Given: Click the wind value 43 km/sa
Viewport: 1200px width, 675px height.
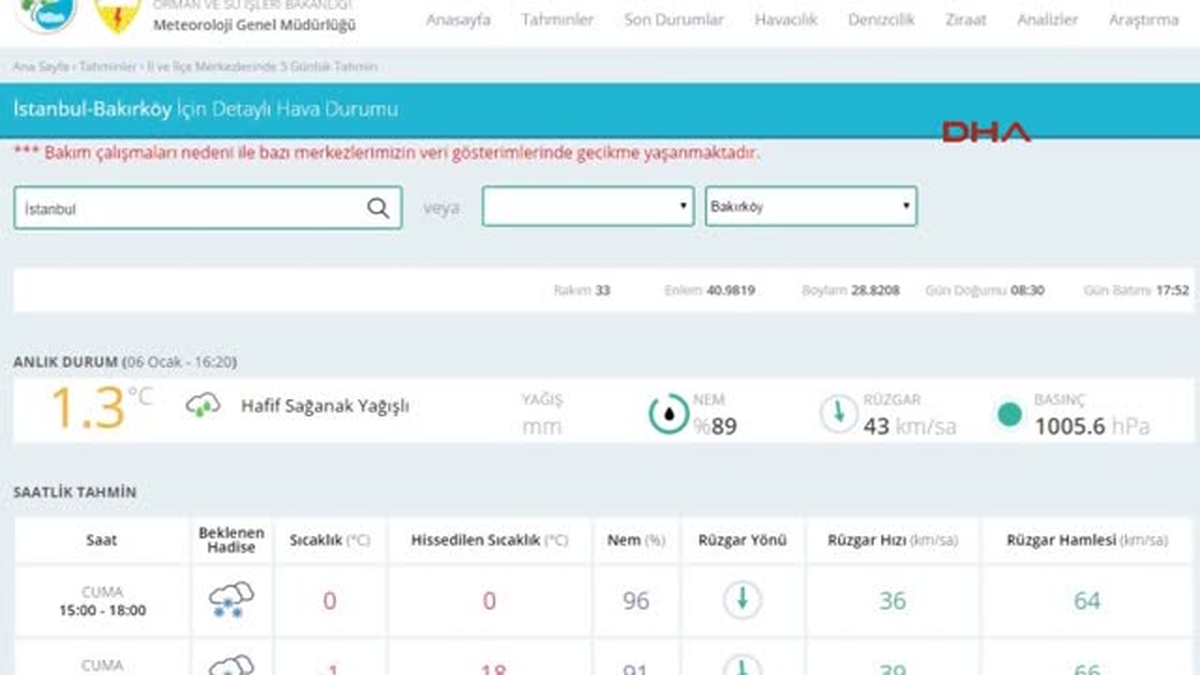Looking at the screenshot, I should 910,427.
